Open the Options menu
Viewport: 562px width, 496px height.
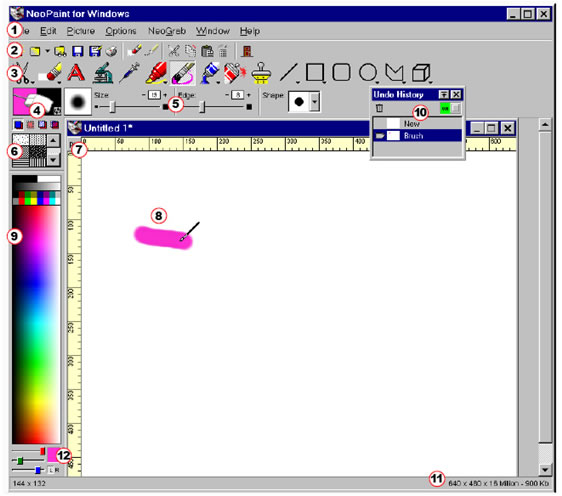click(x=121, y=31)
